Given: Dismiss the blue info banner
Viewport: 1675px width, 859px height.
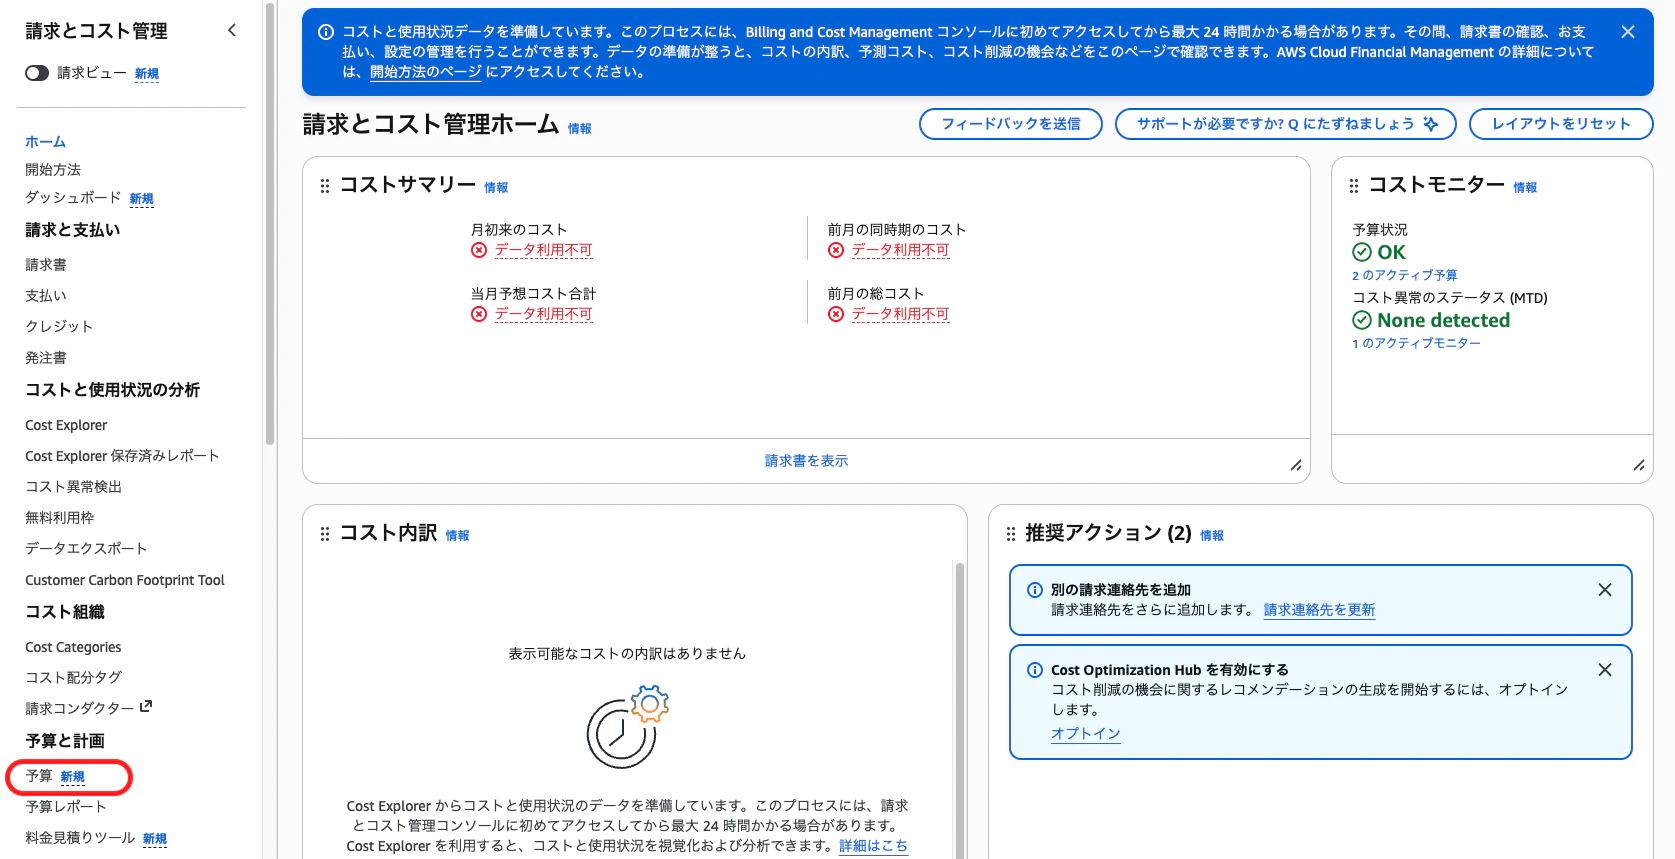Looking at the screenshot, I should (1628, 32).
